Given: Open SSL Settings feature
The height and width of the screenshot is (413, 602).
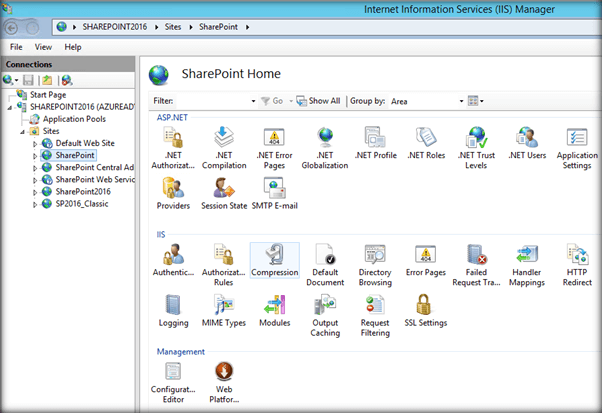Looking at the screenshot, I should 426,311.
